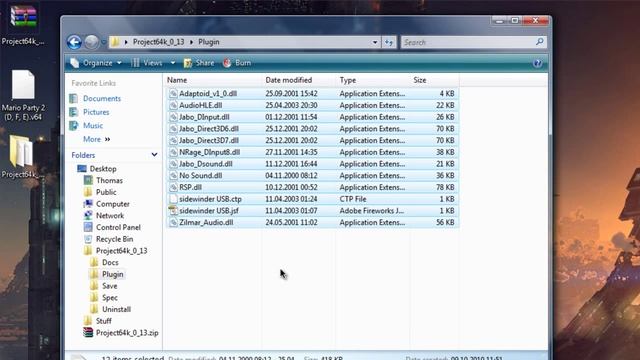Viewport: 640px width, 360px height.
Task: Click the "CTP File" type cell
Action: 353,199
